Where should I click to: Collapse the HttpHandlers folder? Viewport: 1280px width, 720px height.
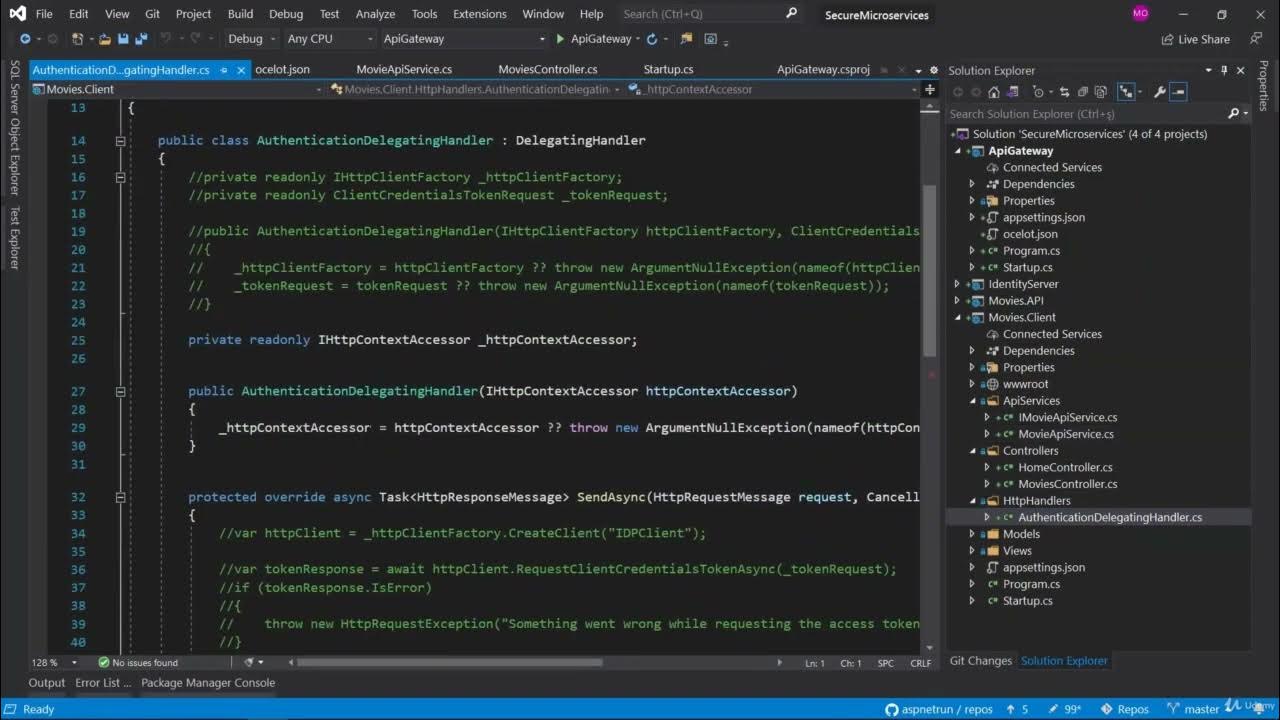972,501
